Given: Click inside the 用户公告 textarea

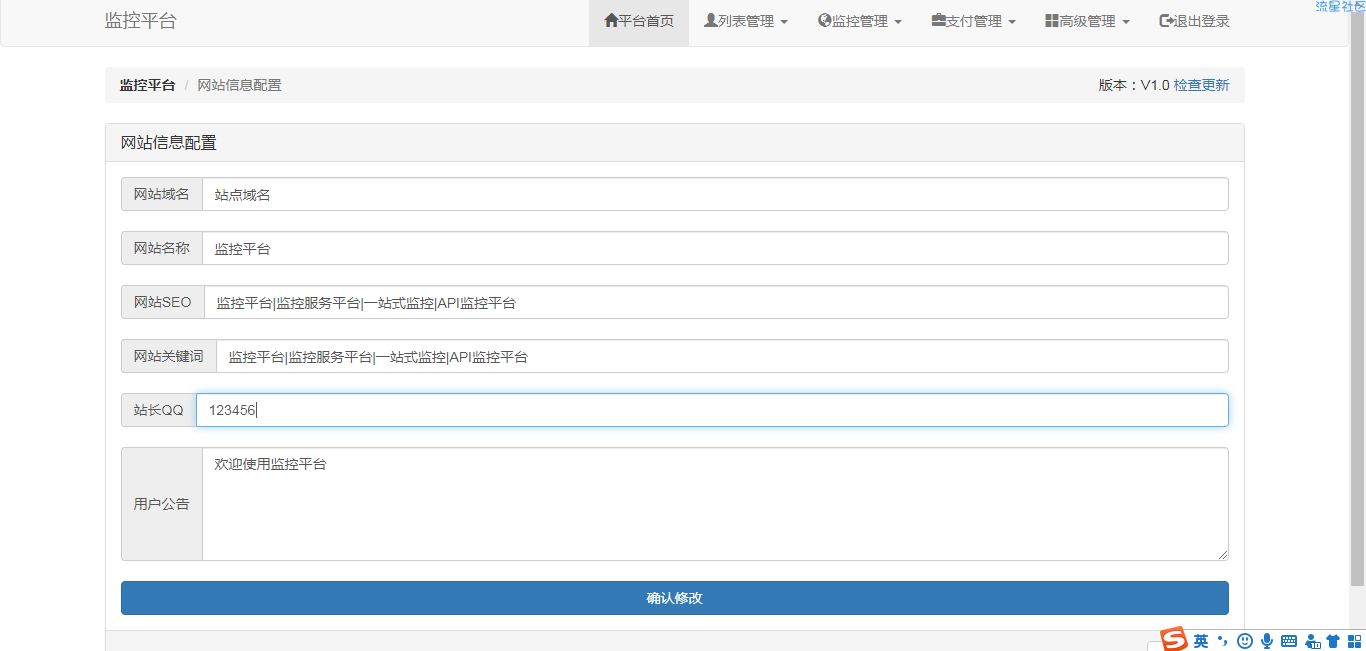Looking at the screenshot, I should (714, 504).
